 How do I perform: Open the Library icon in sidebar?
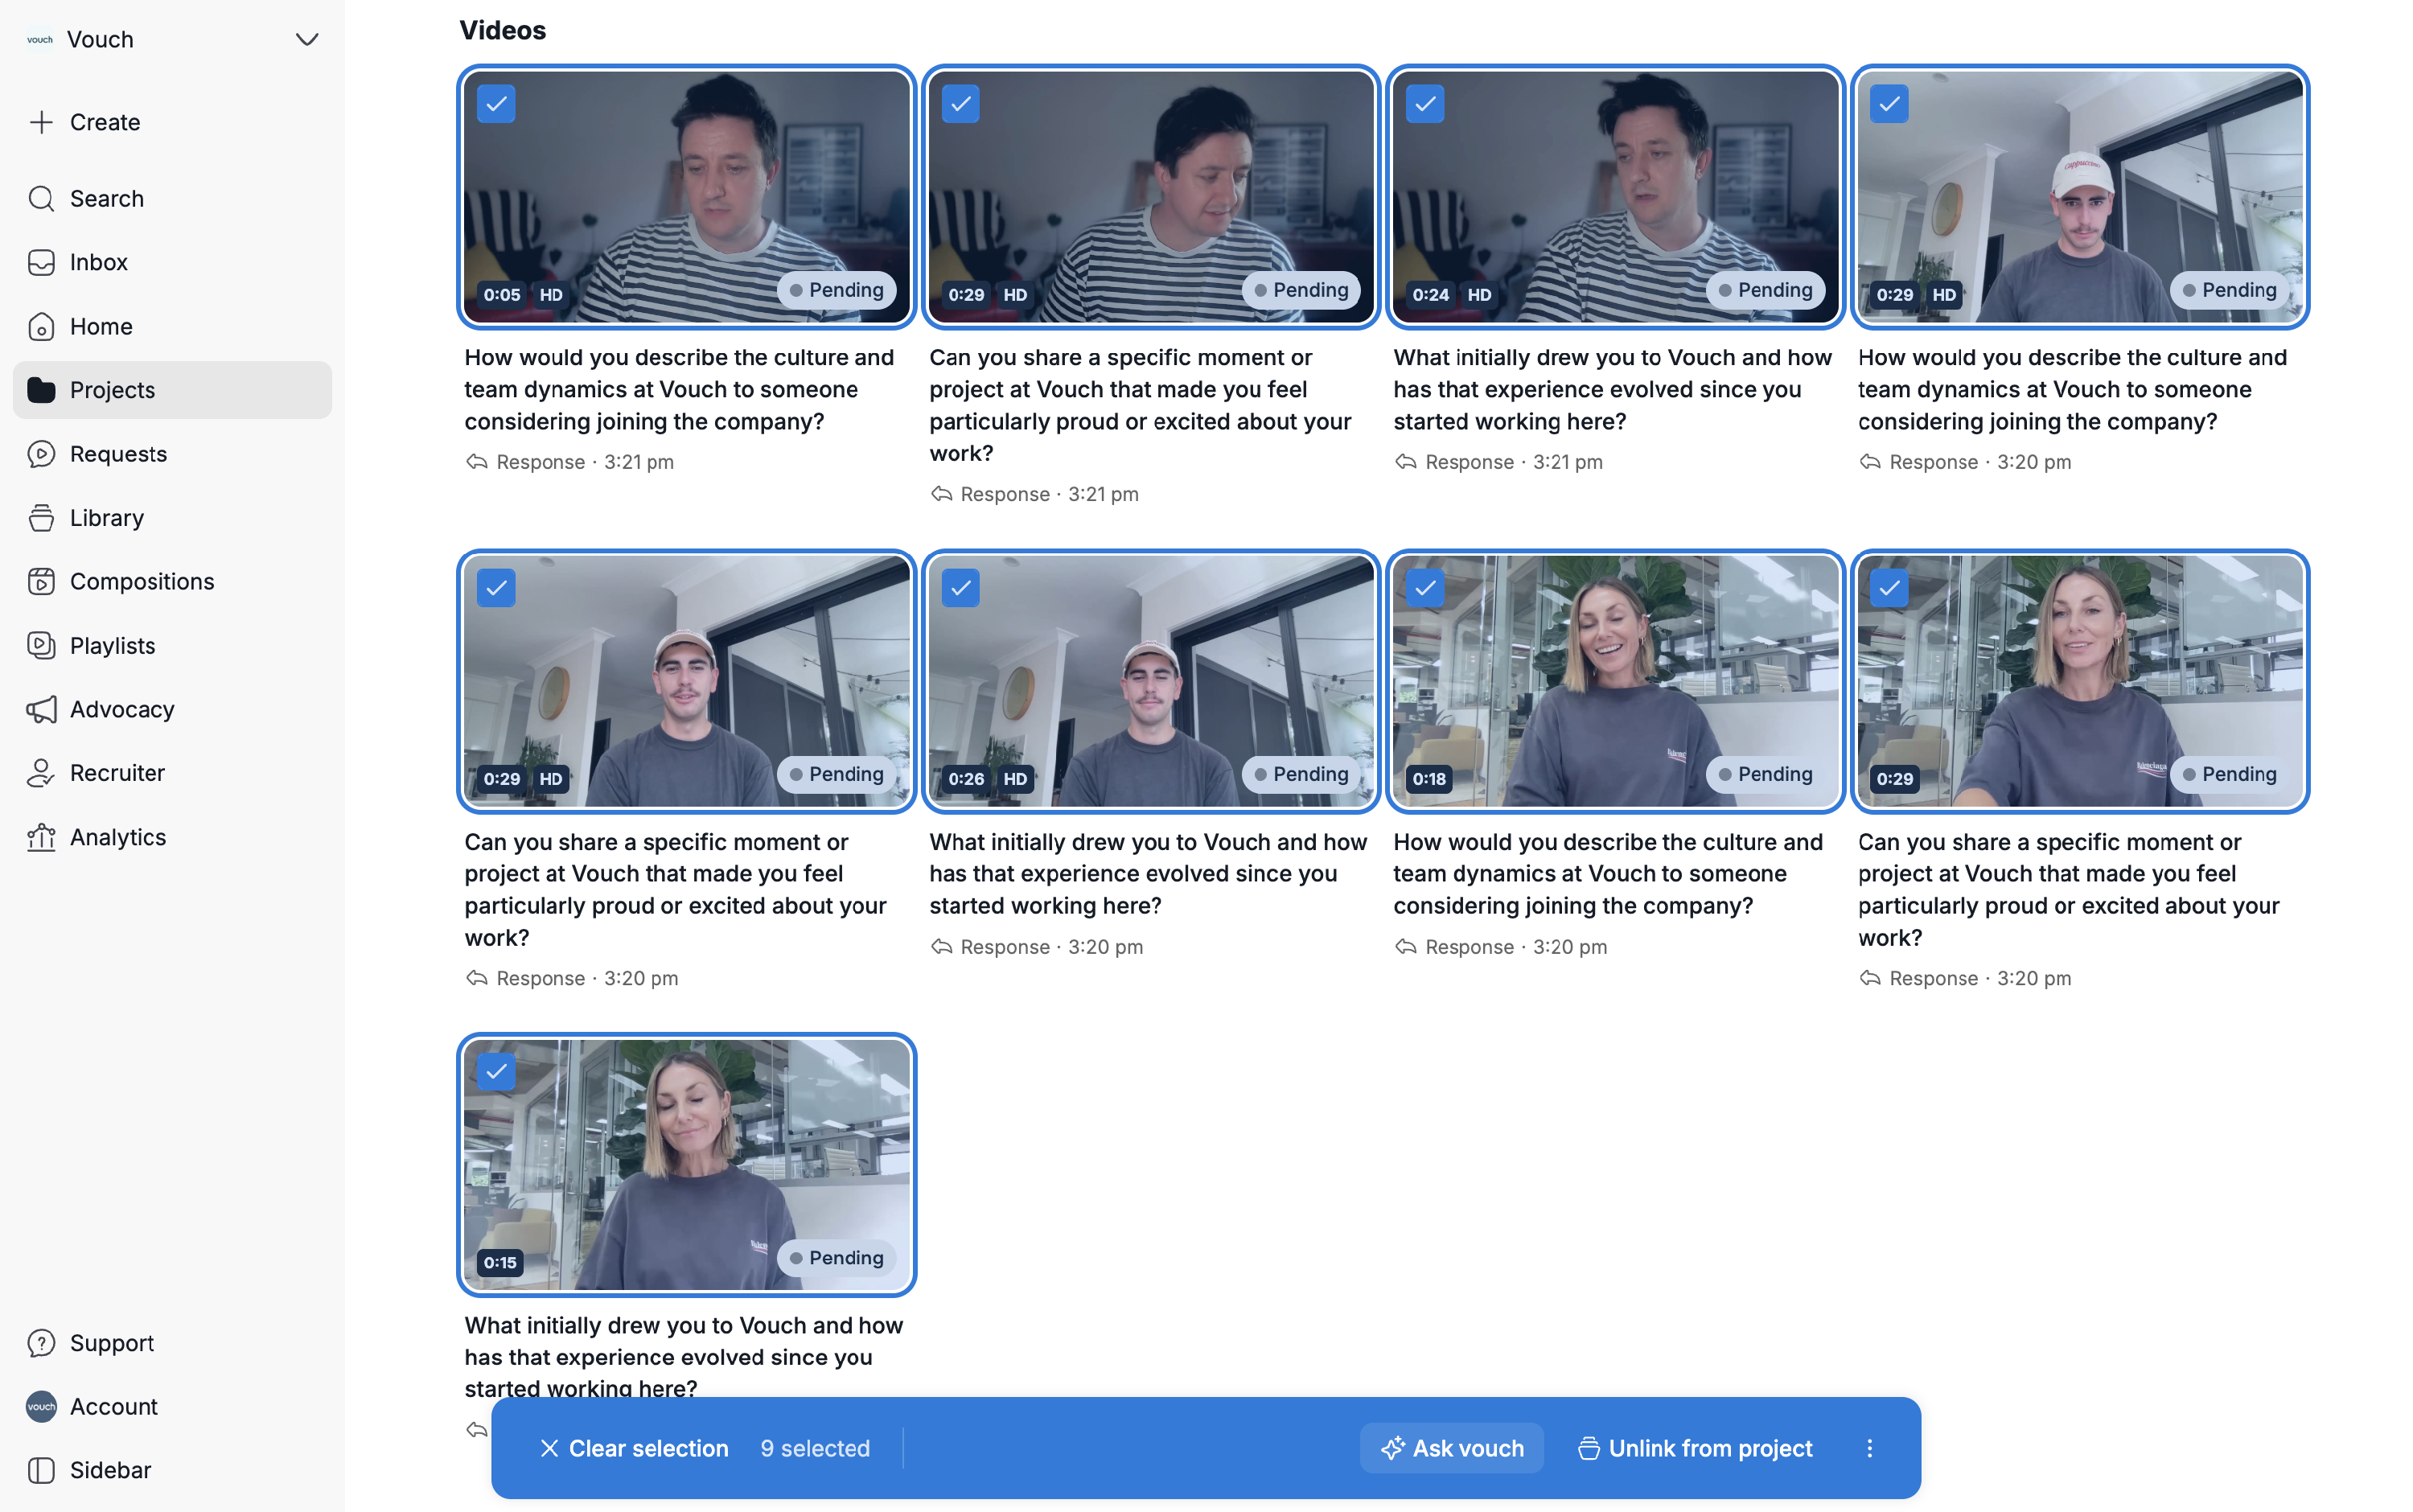[x=41, y=518]
